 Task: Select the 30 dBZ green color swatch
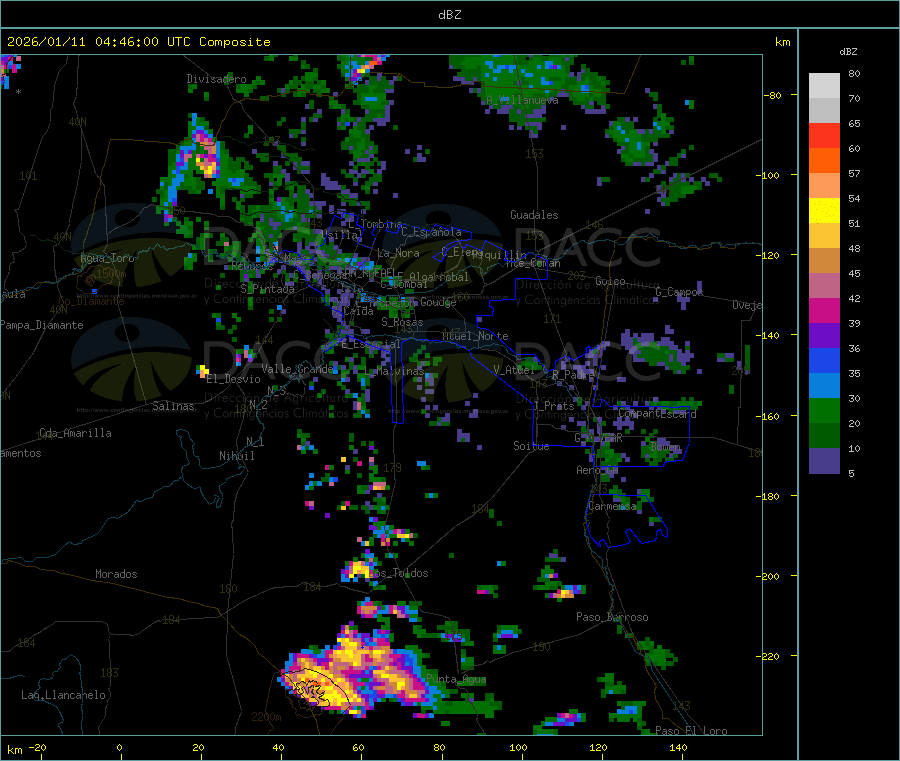[x=824, y=410]
